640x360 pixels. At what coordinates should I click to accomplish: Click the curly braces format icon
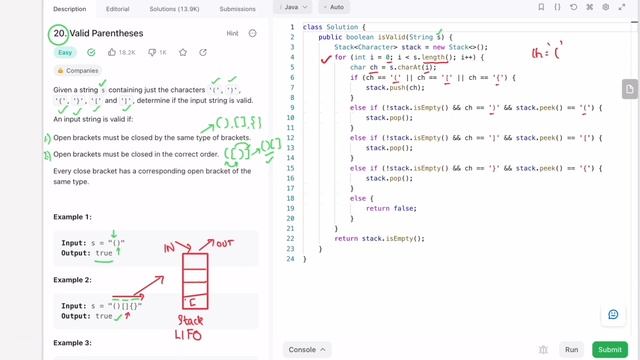[x=557, y=7]
